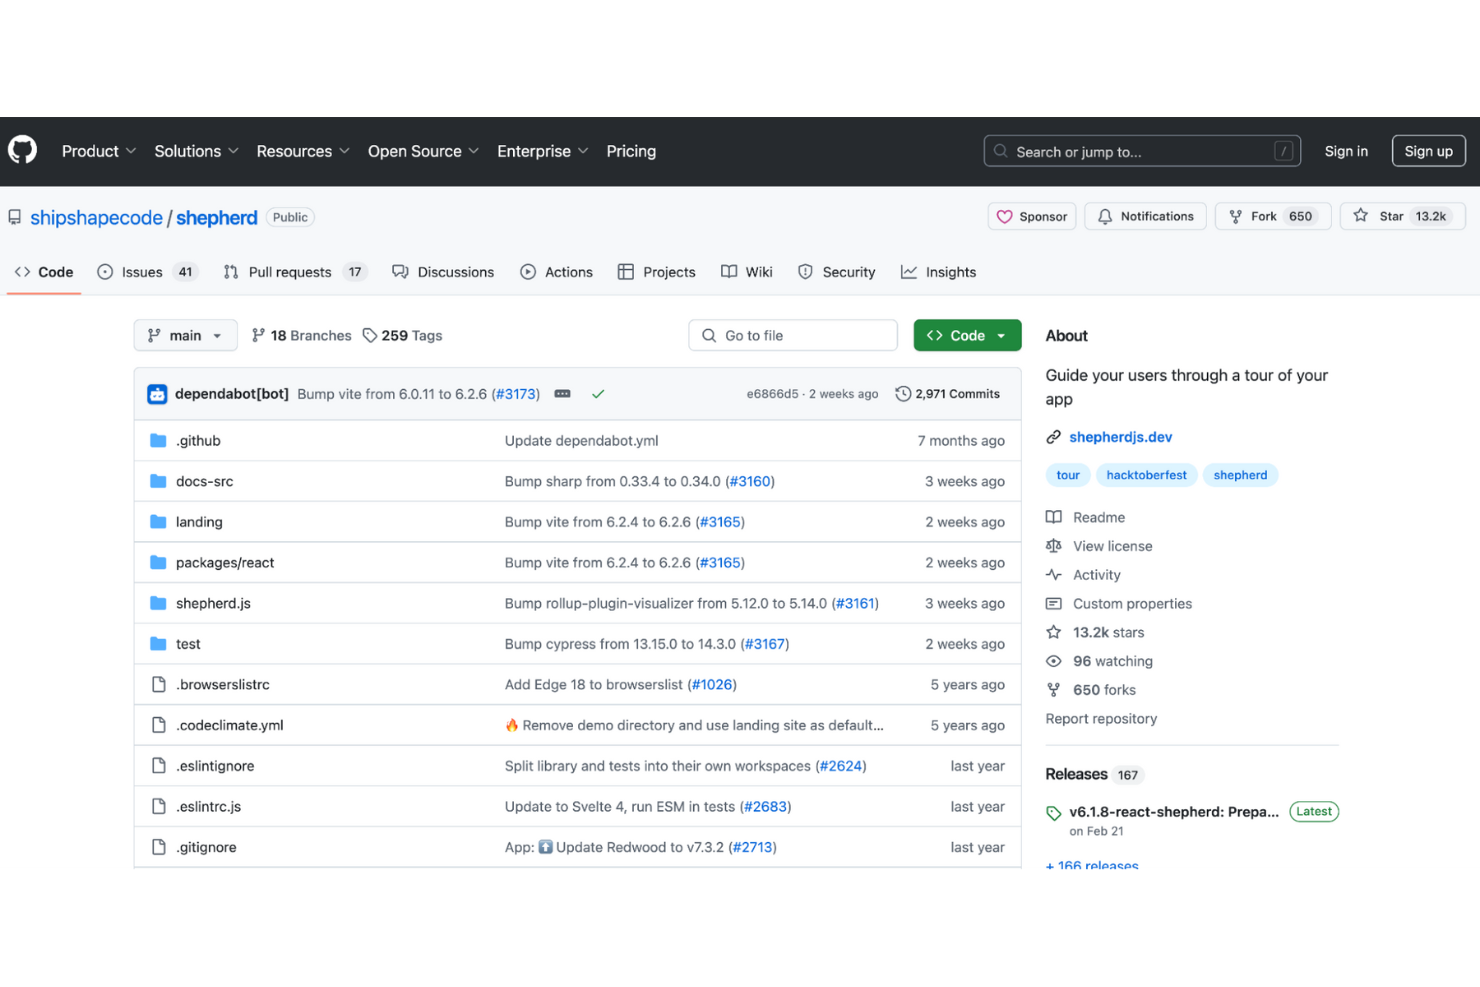Open the GitHub logo homepage
The width and height of the screenshot is (1480, 987).
(x=22, y=151)
